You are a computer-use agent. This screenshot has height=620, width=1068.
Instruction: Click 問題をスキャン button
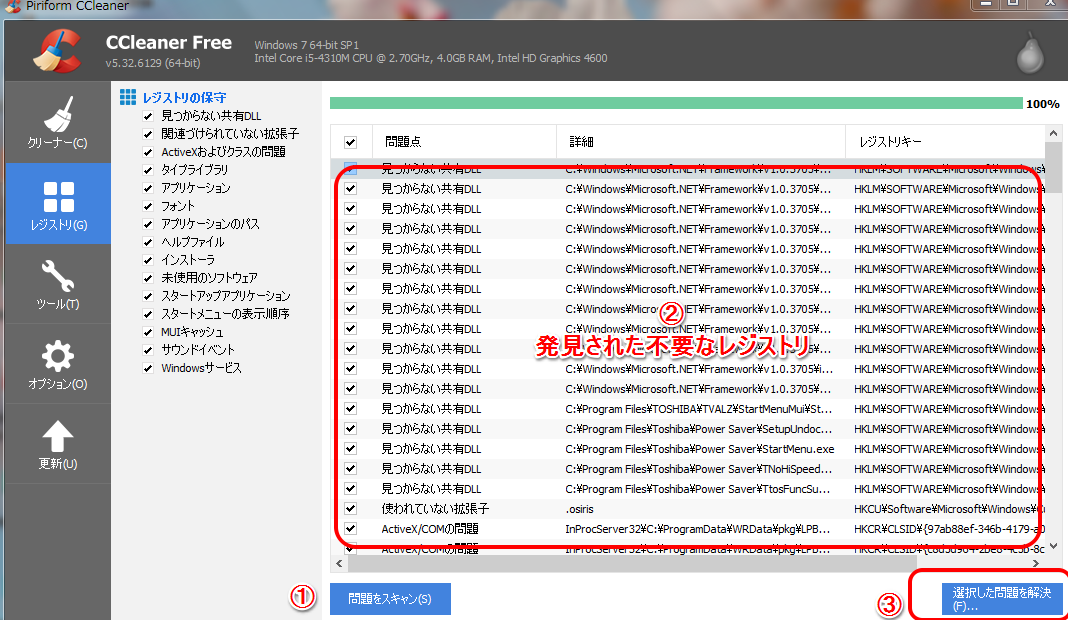[x=390, y=599]
